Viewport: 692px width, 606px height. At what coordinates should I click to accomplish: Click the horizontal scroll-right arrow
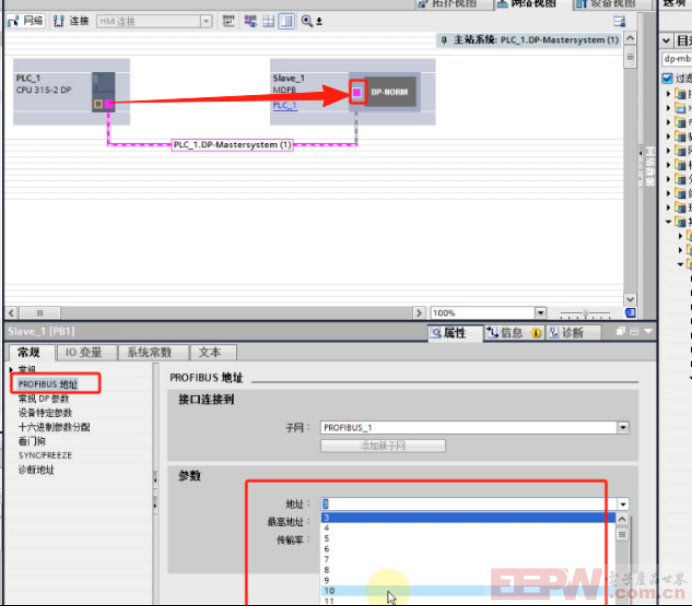click(419, 313)
